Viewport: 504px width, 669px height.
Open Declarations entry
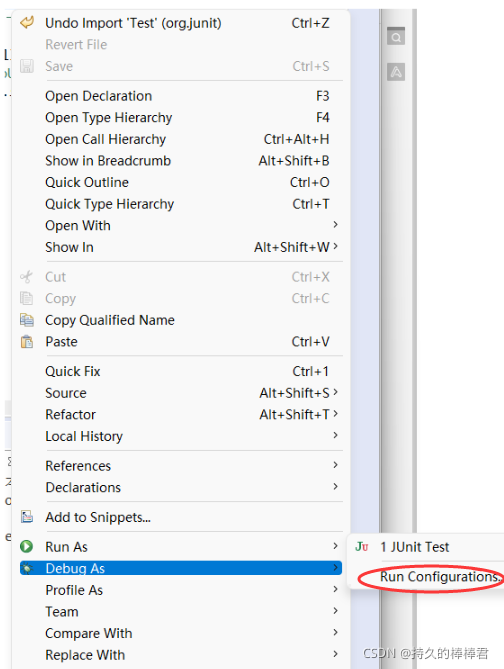pyautogui.click(x=83, y=488)
